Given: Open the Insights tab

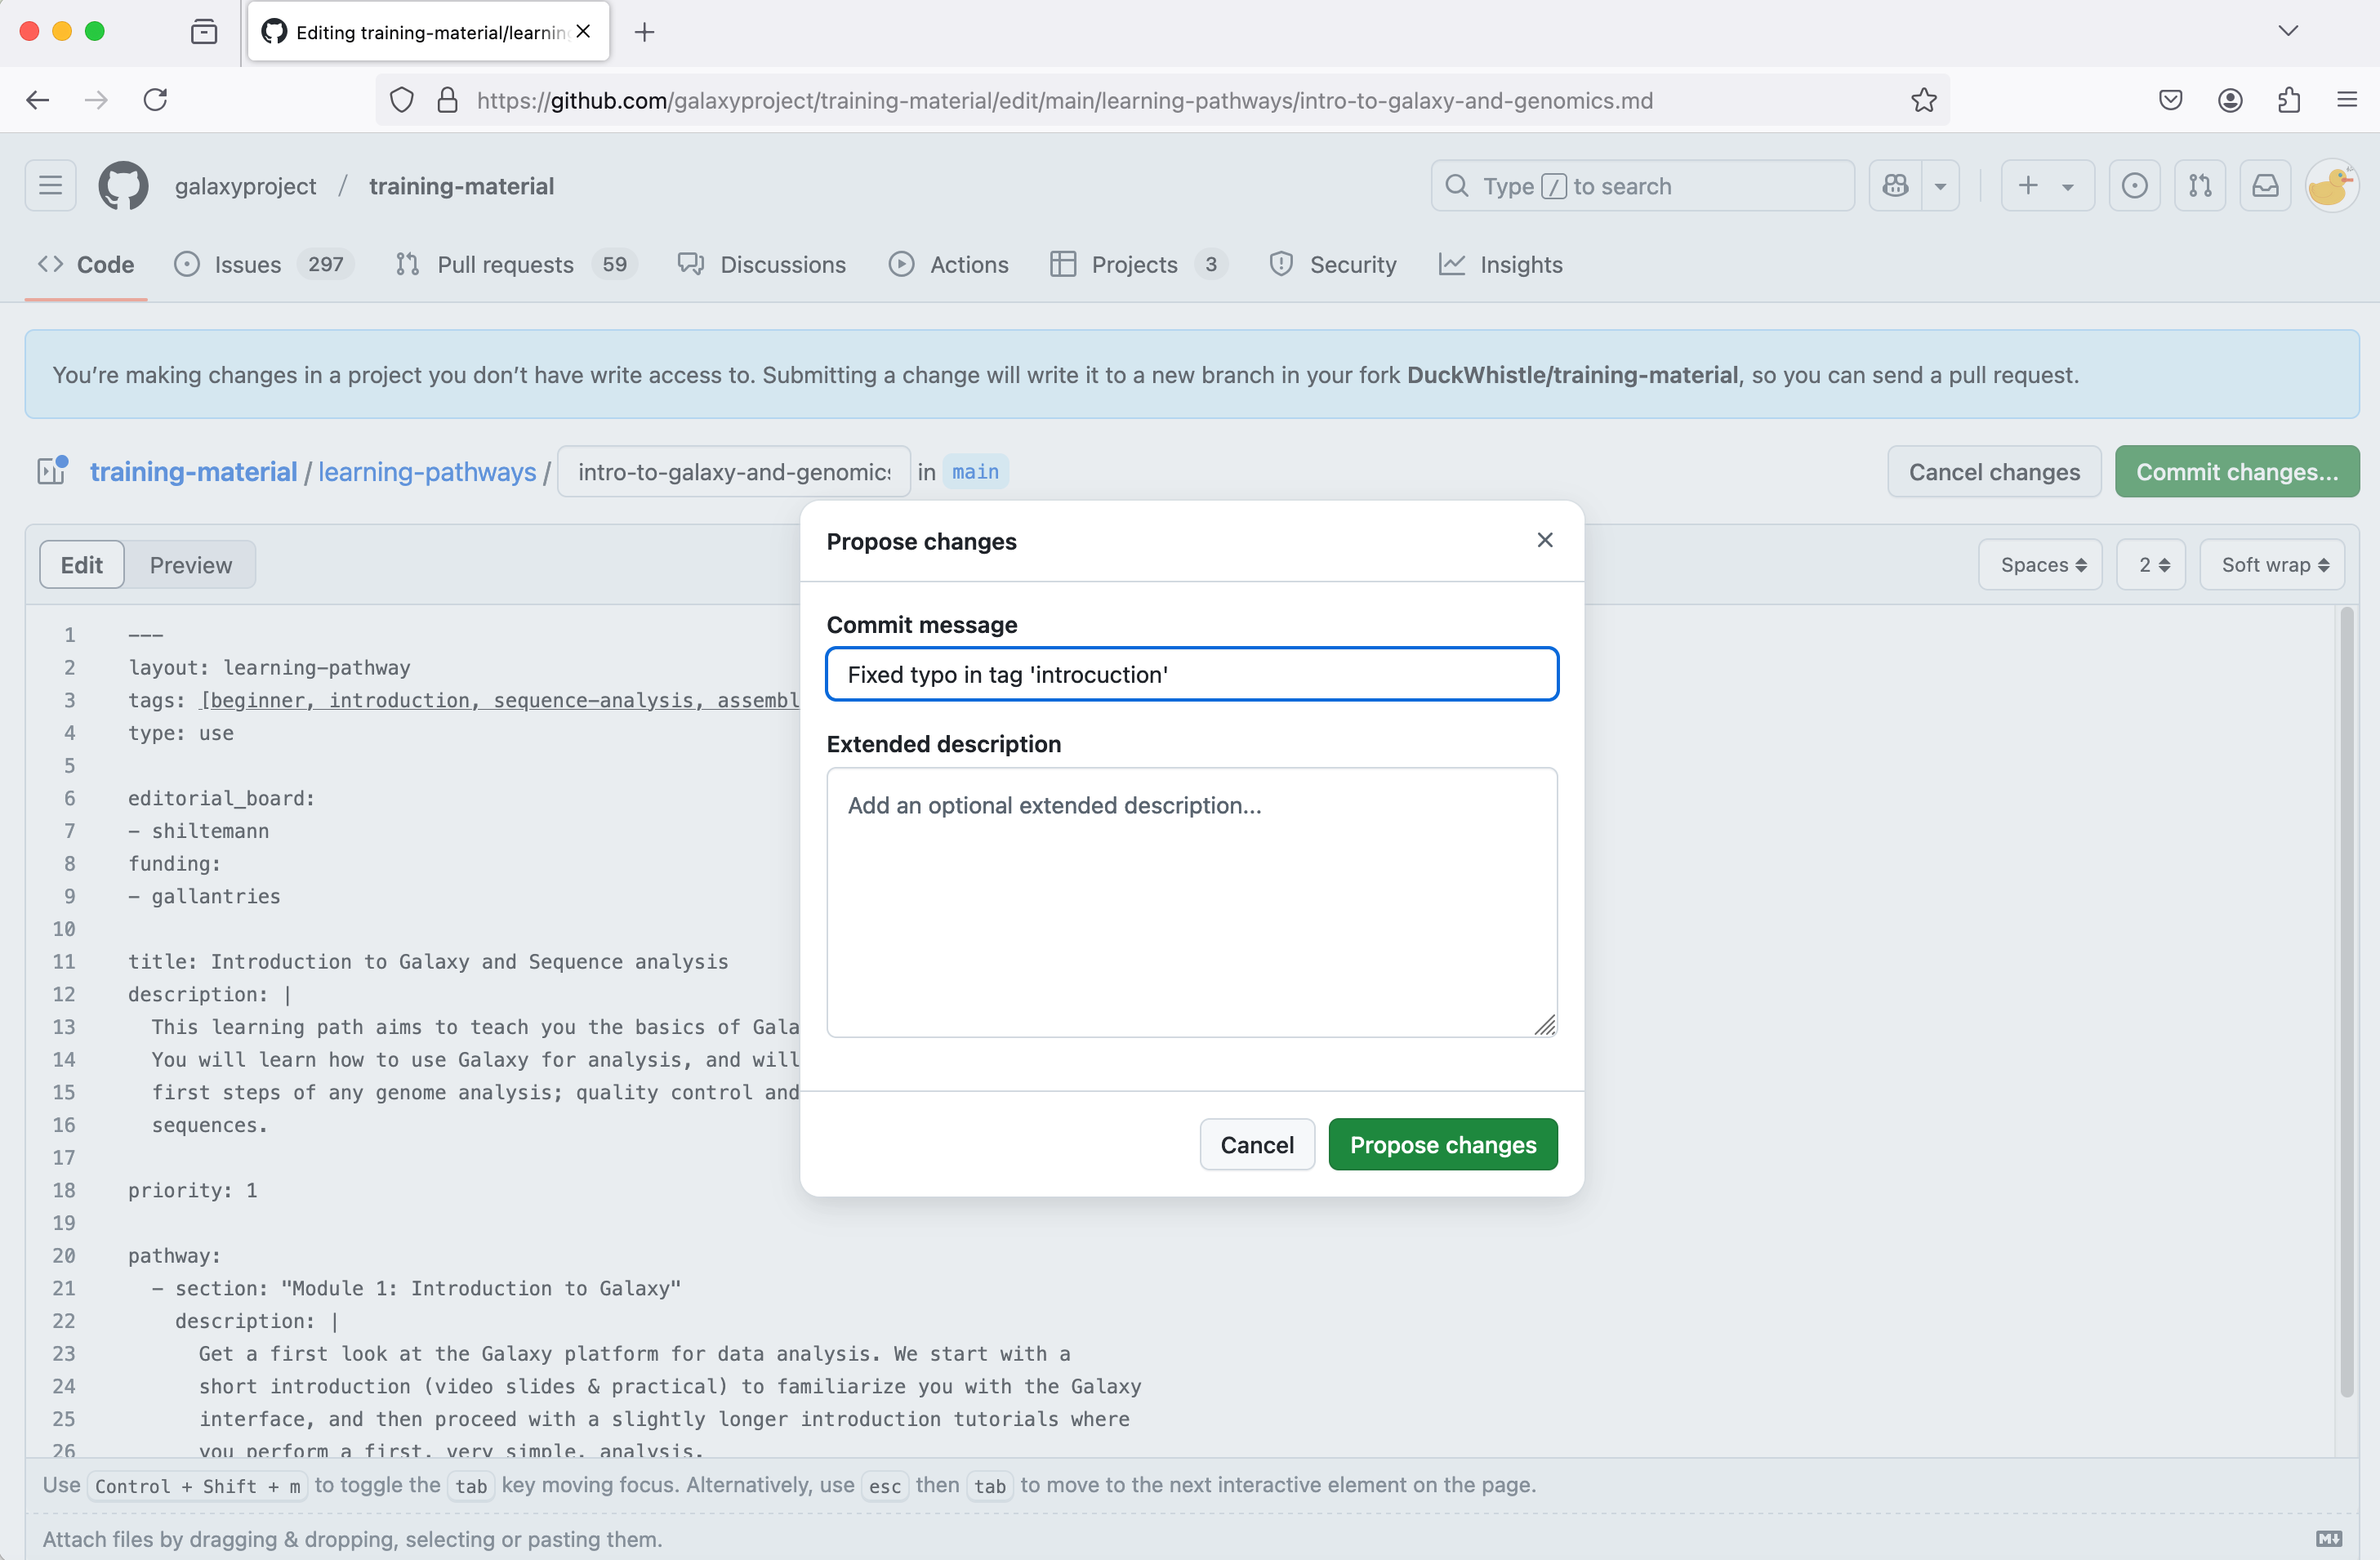Looking at the screenshot, I should [1501, 264].
